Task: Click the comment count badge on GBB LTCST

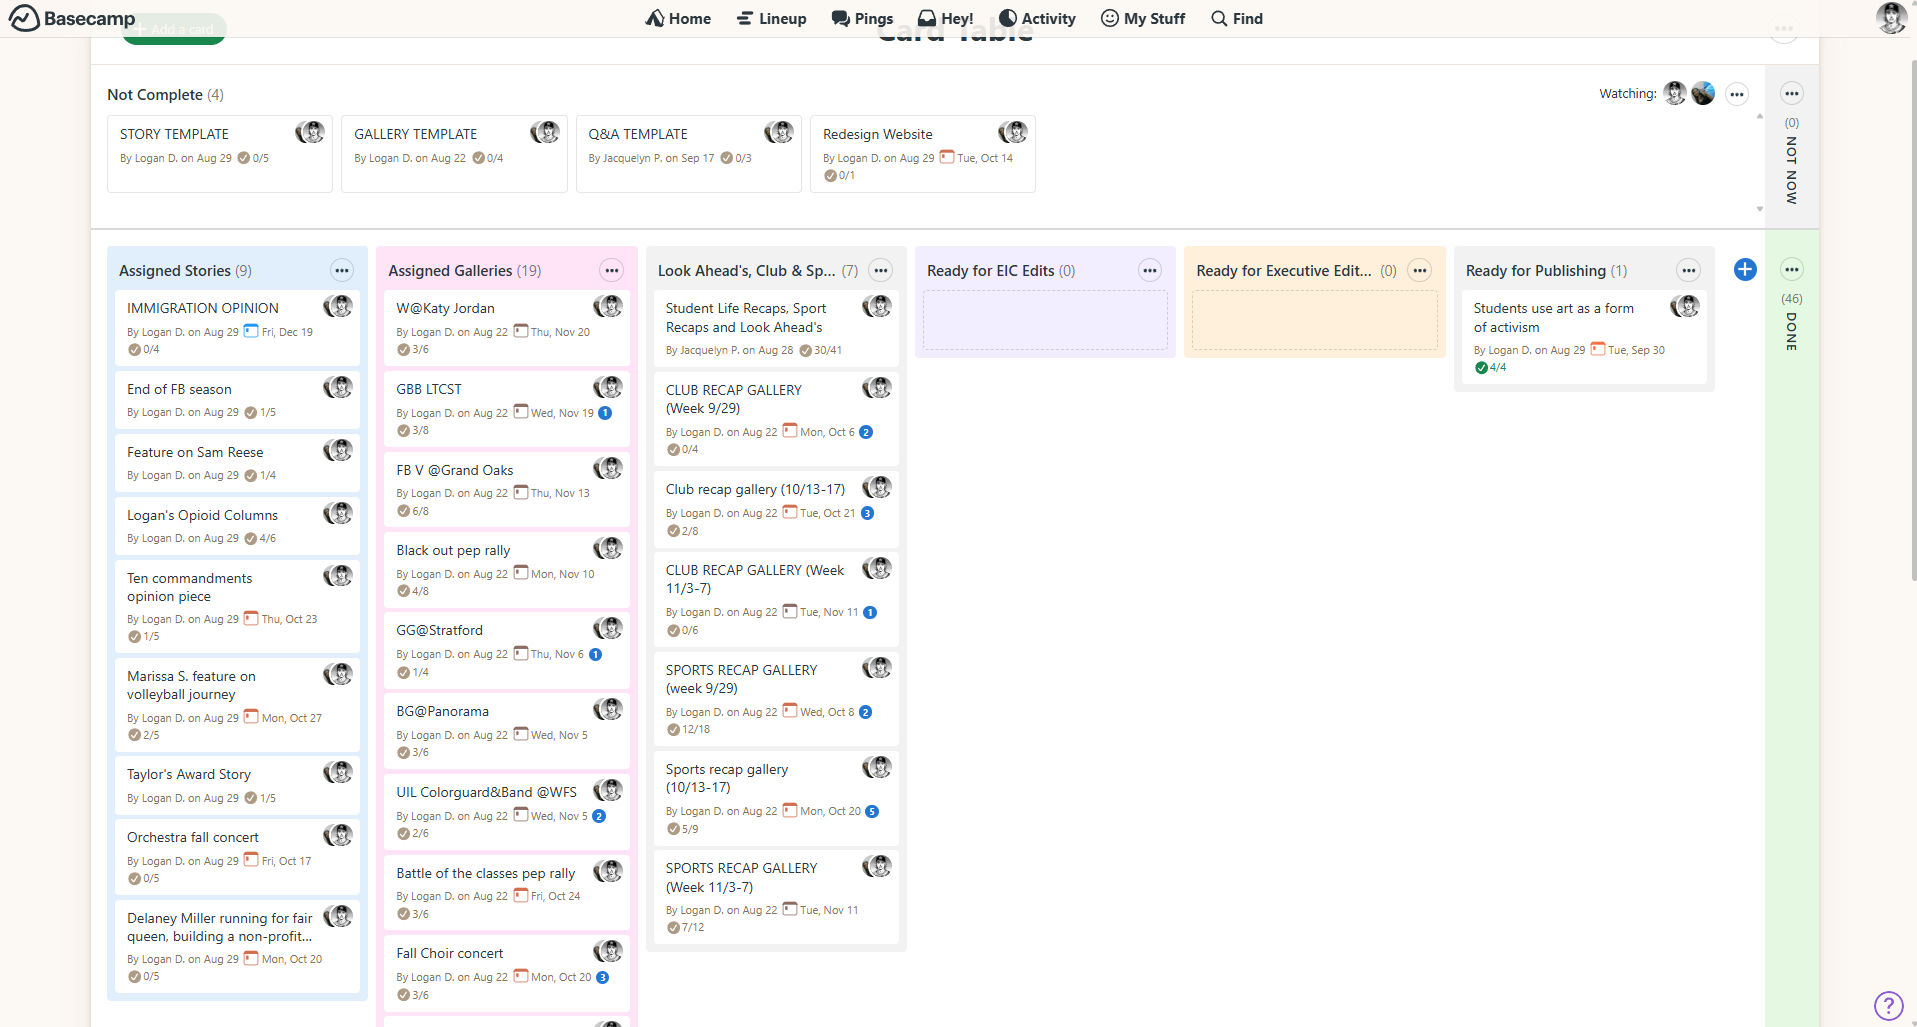Action: [x=605, y=413]
